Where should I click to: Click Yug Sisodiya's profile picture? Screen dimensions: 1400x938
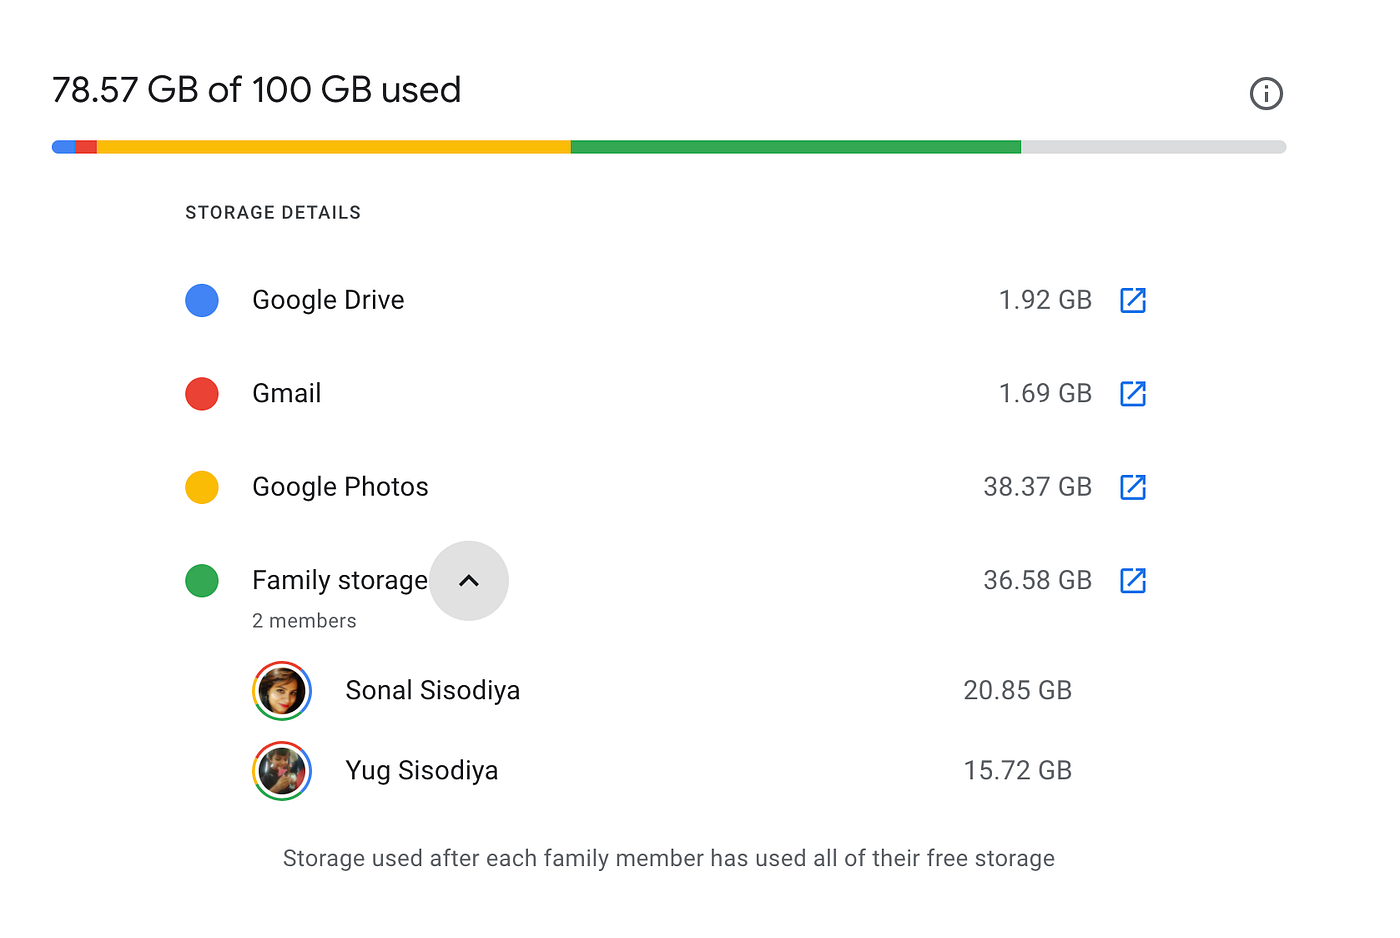pyautogui.click(x=282, y=771)
